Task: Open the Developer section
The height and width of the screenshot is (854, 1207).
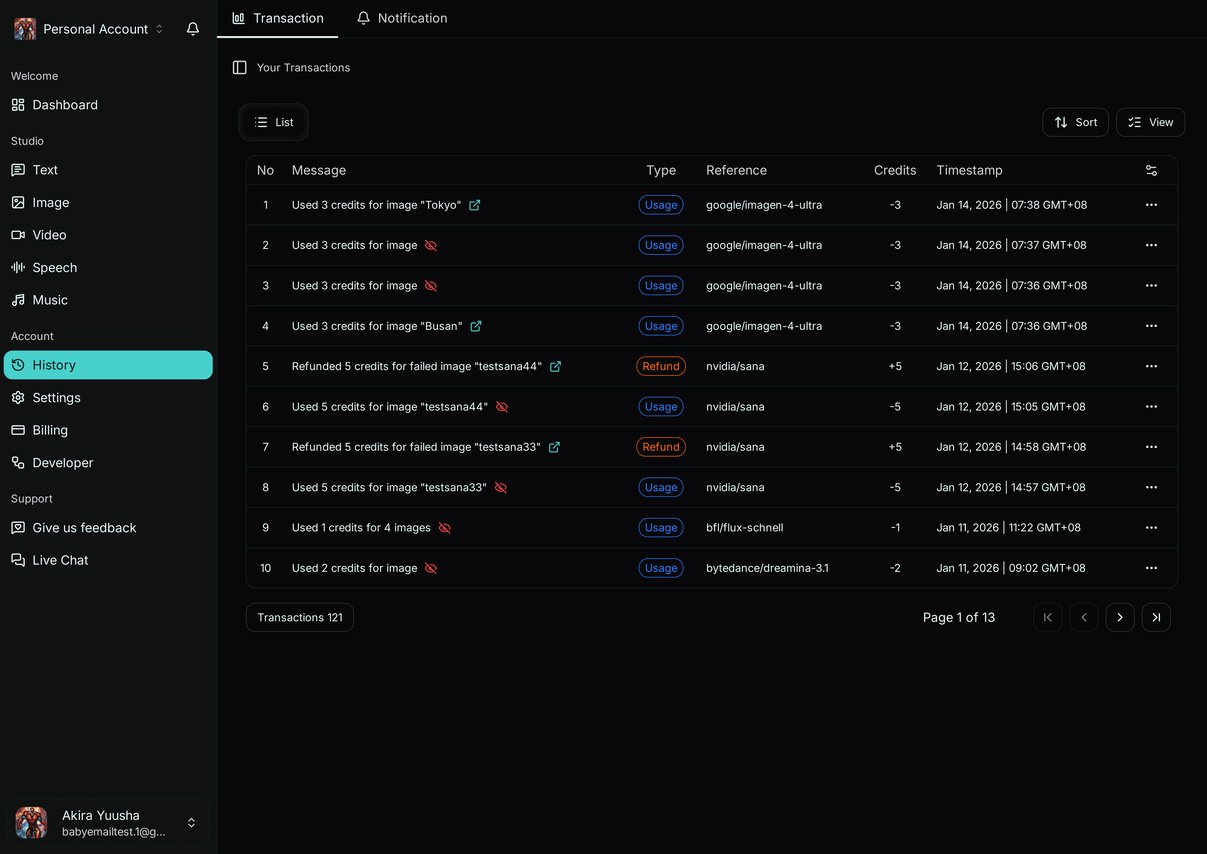Action: coord(62,462)
